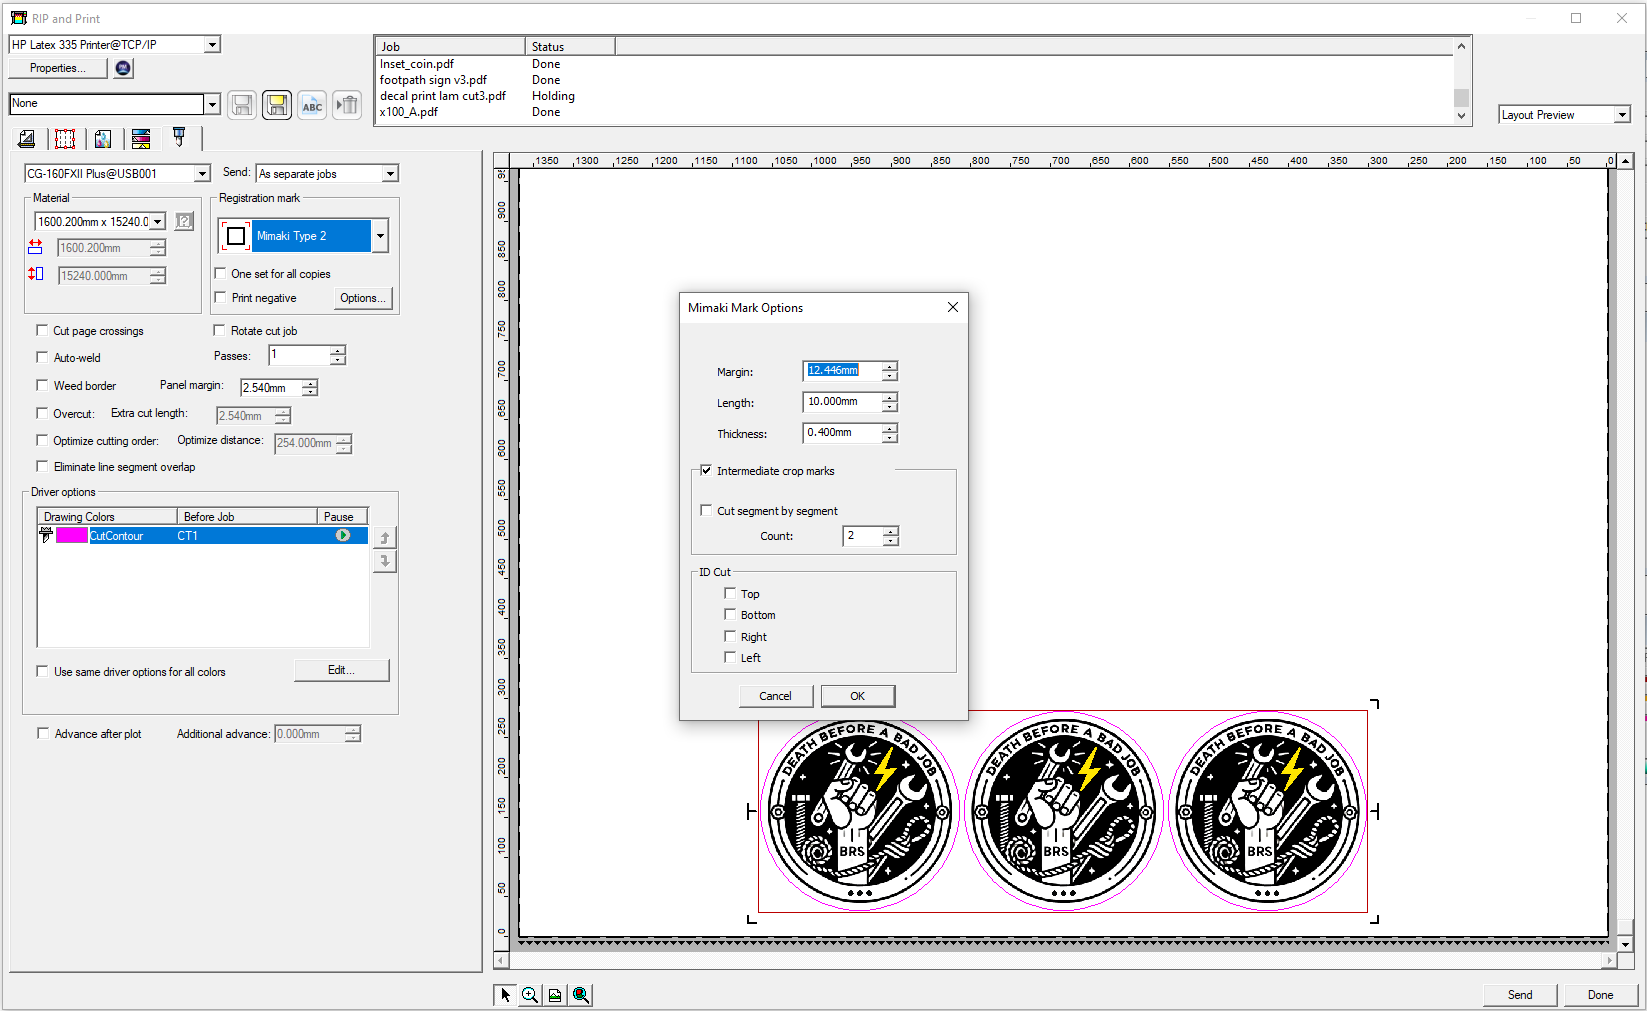Click the yellow save-as preset floppy icon

(277, 104)
